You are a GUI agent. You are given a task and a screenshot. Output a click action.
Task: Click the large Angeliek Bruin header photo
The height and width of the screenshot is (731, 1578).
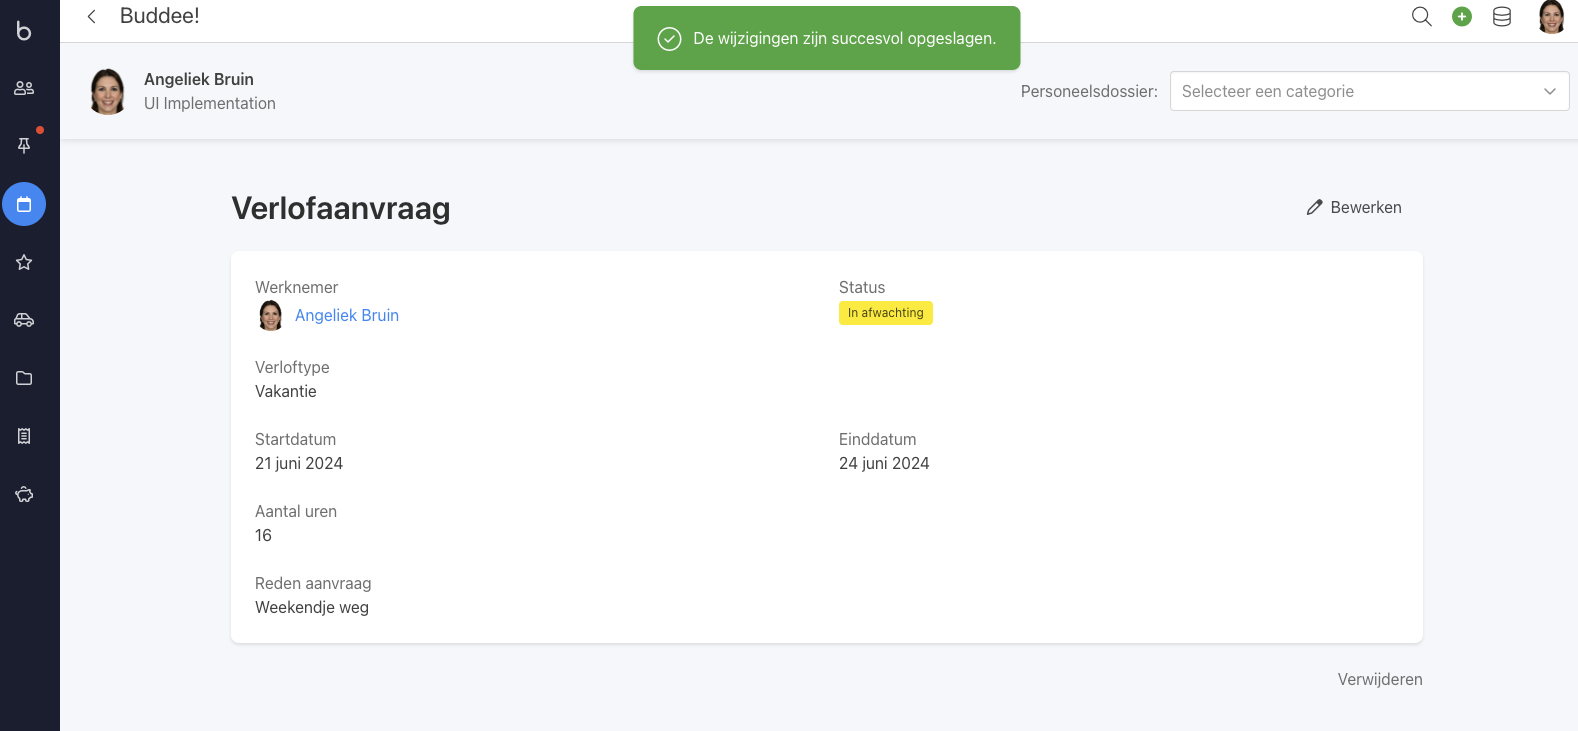tap(108, 91)
